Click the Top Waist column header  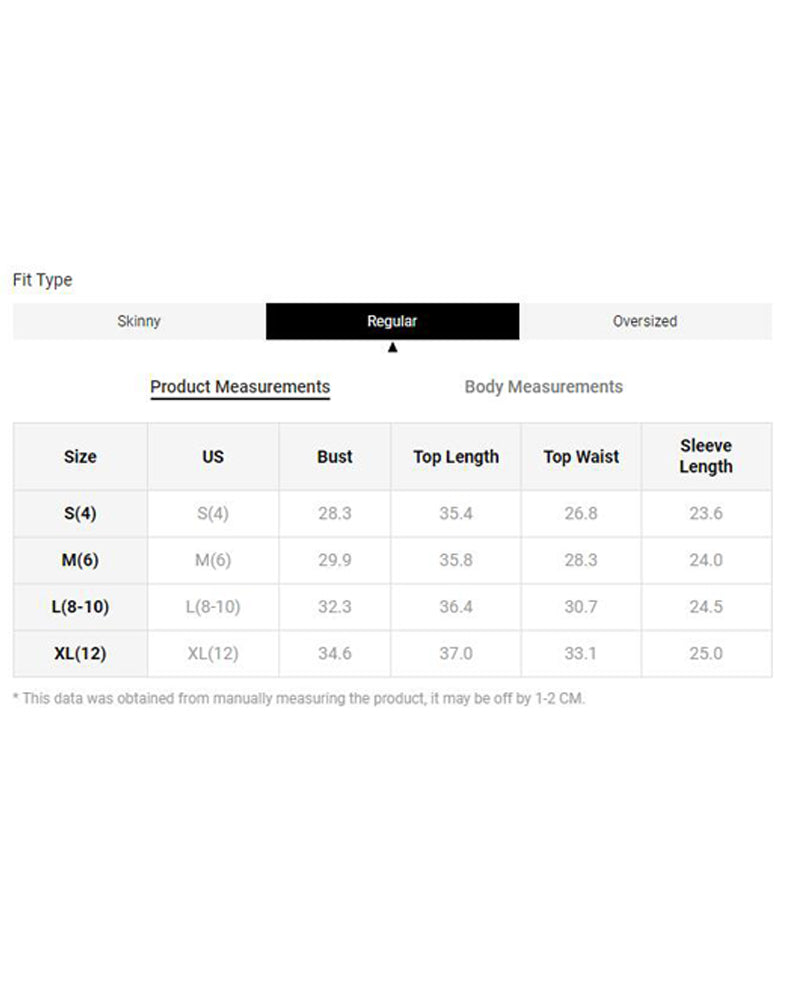coord(581,457)
